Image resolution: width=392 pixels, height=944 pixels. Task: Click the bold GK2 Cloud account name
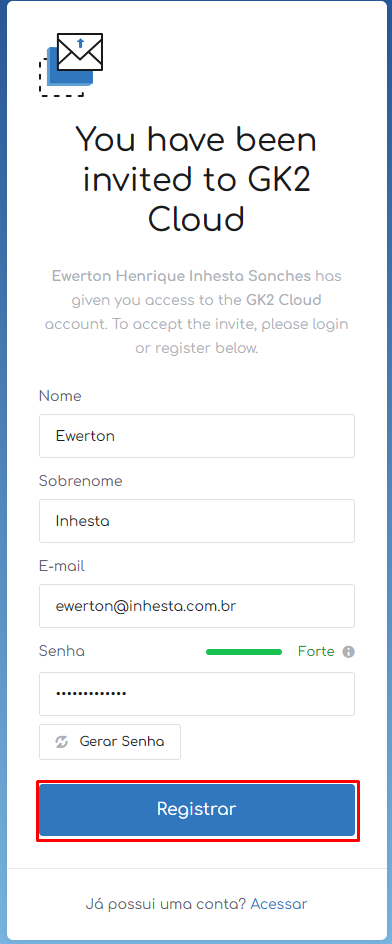[284, 300]
